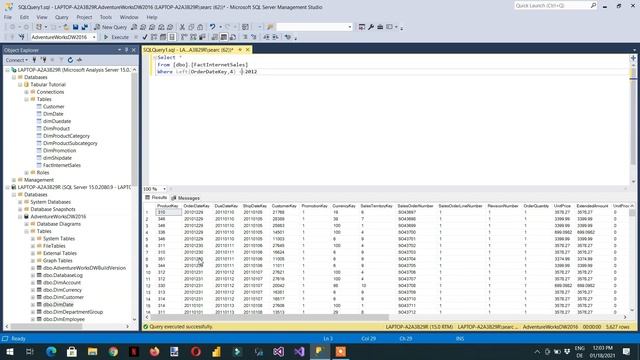Viewport: 640px width, 360px height.
Task: Click the New Query toolbar button
Action: coord(111,27)
